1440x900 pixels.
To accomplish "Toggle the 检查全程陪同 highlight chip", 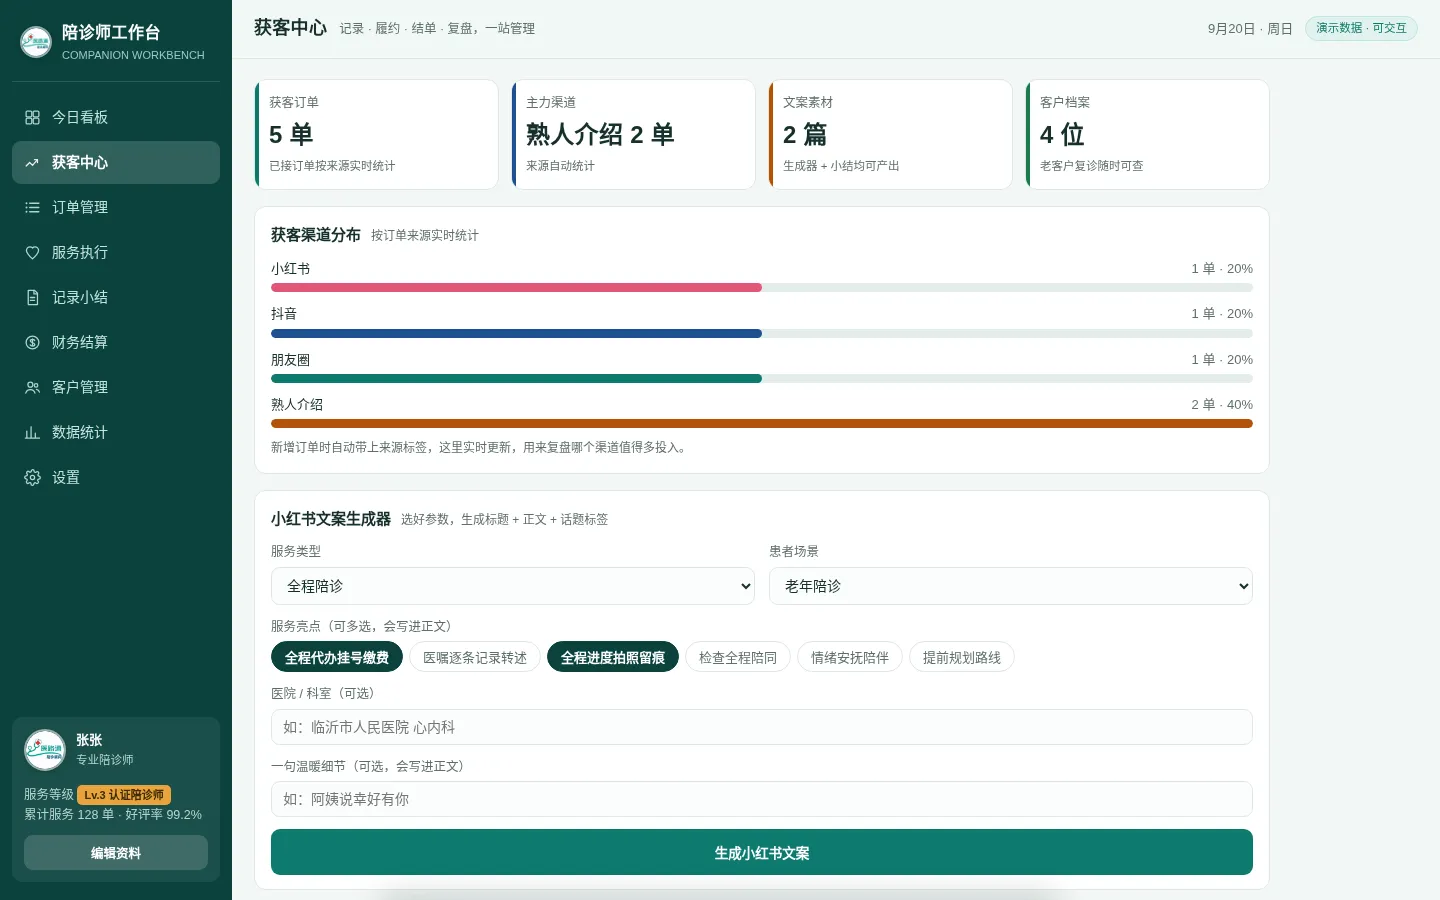I will click(738, 657).
